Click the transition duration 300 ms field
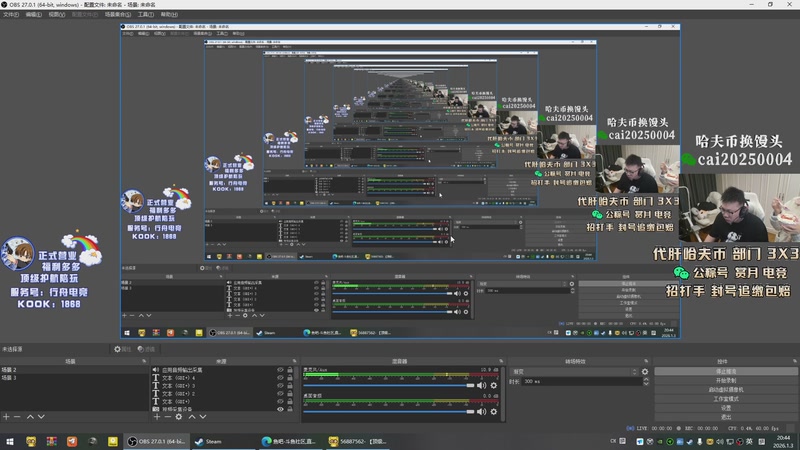 click(x=582, y=382)
